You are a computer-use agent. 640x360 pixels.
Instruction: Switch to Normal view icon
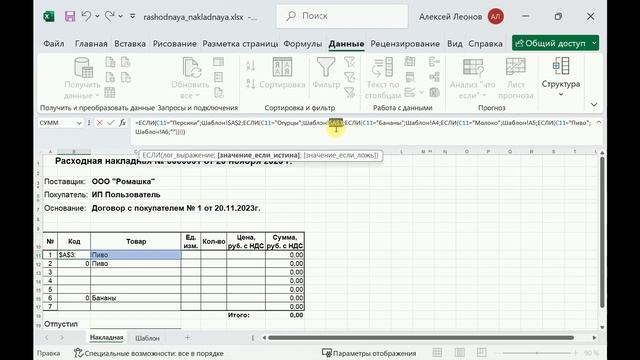437,353
